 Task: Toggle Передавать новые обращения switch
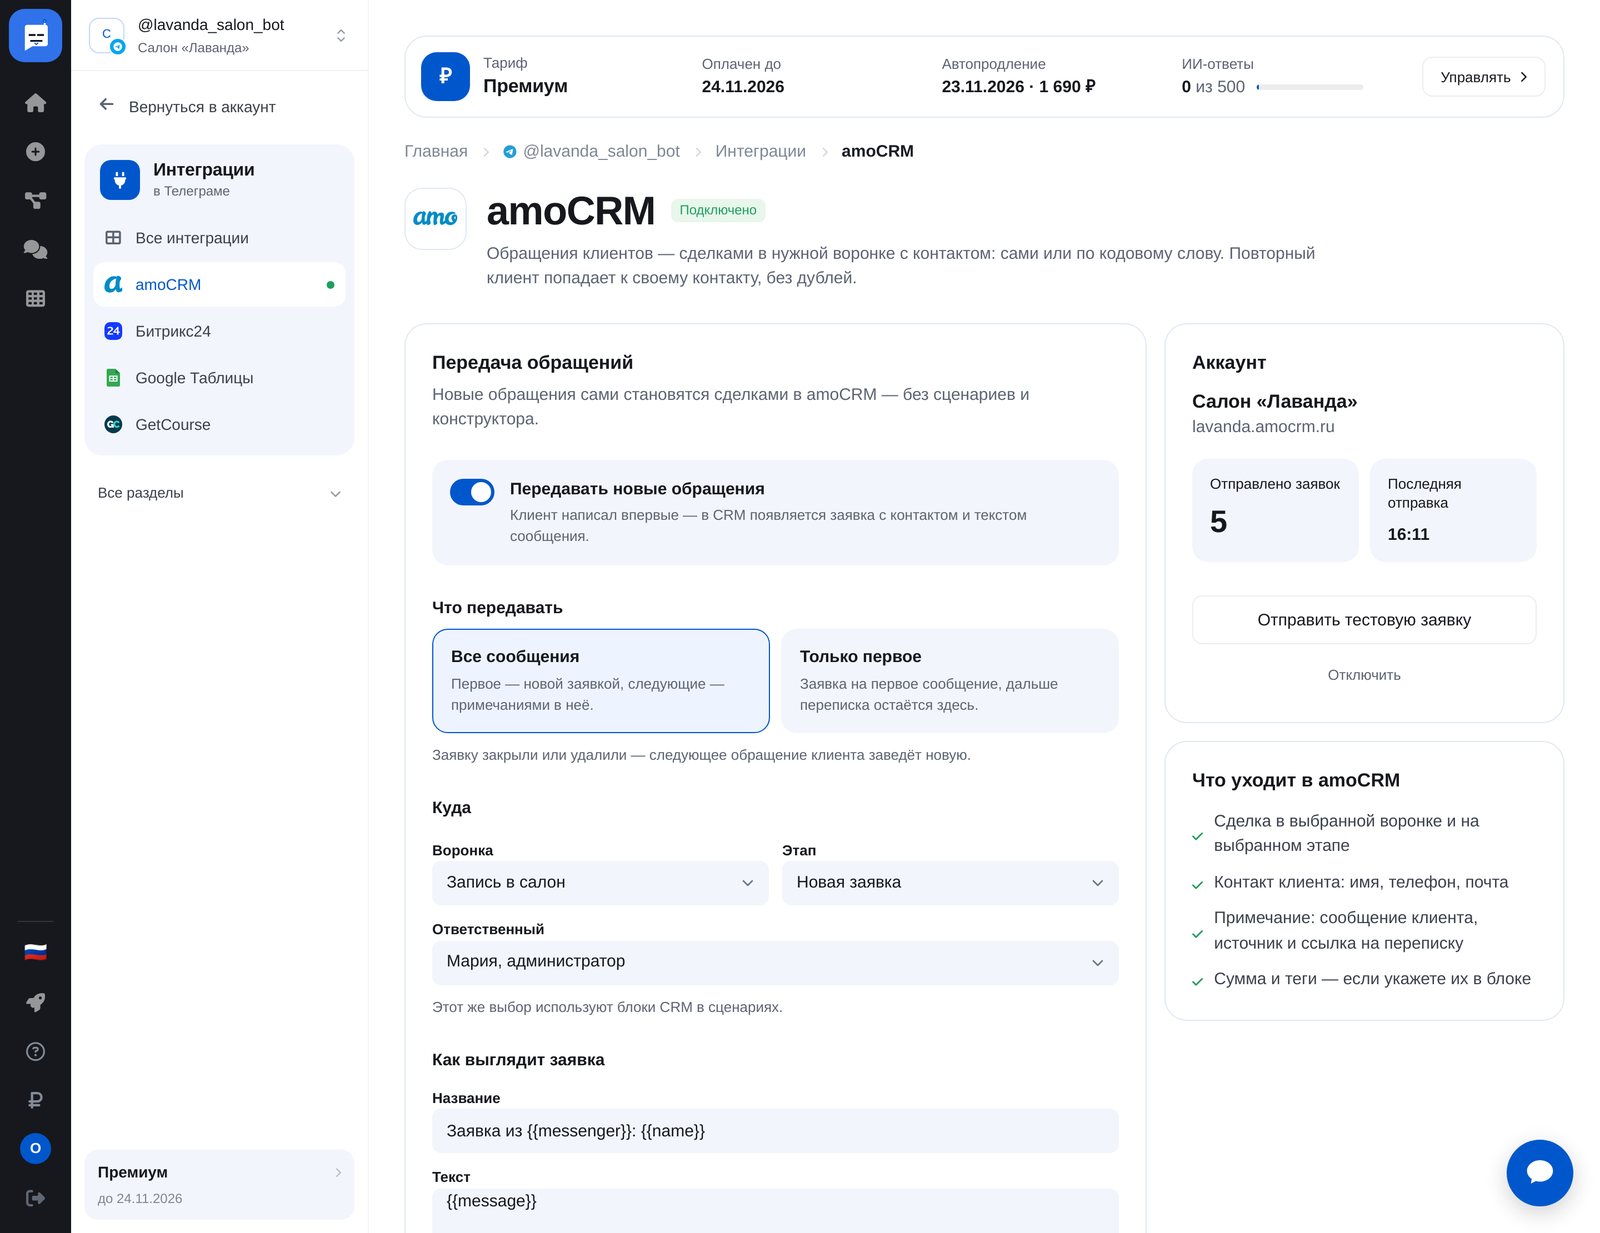[472, 491]
